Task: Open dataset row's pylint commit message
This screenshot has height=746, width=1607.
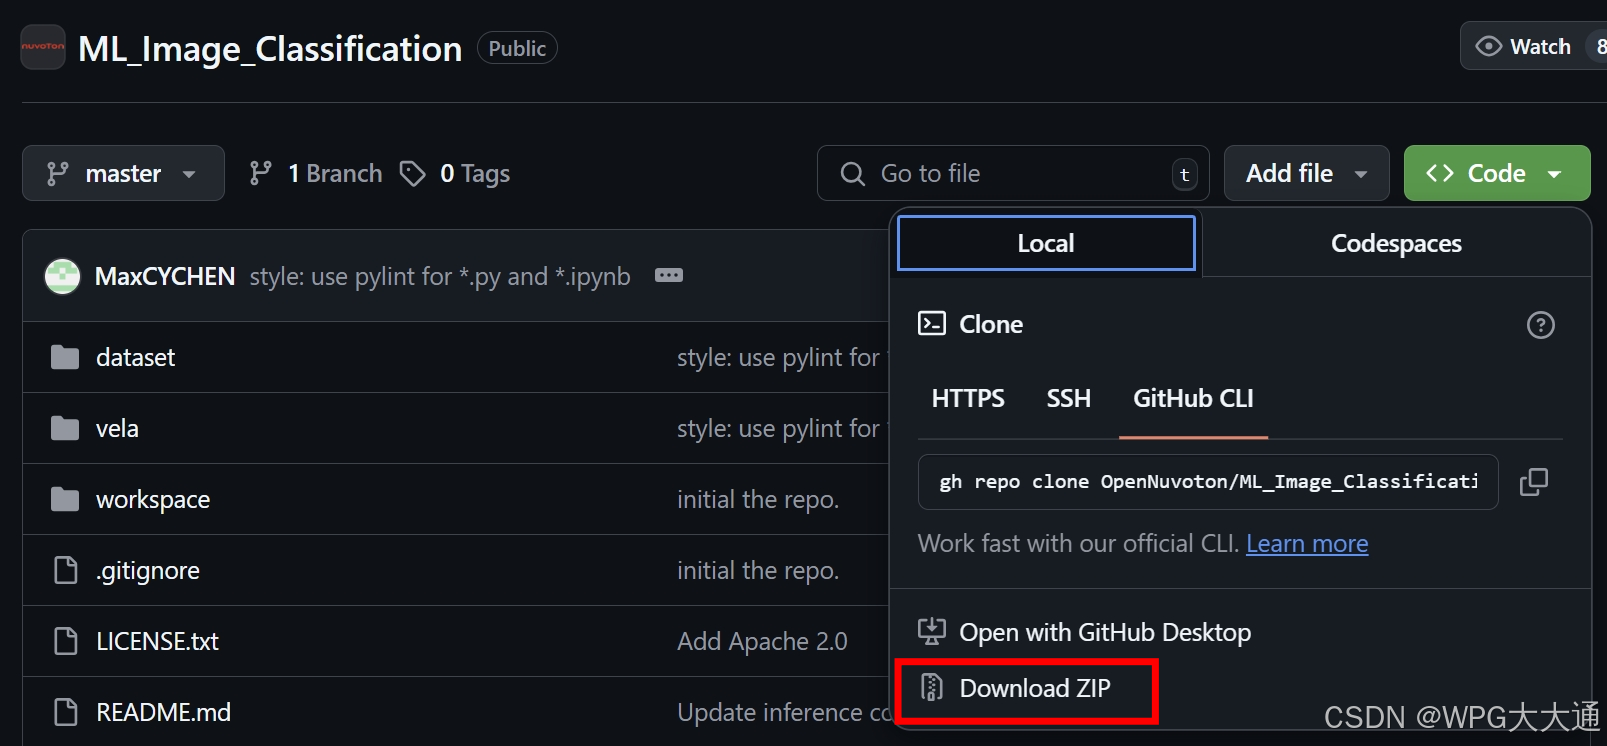Action: click(x=782, y=357)
